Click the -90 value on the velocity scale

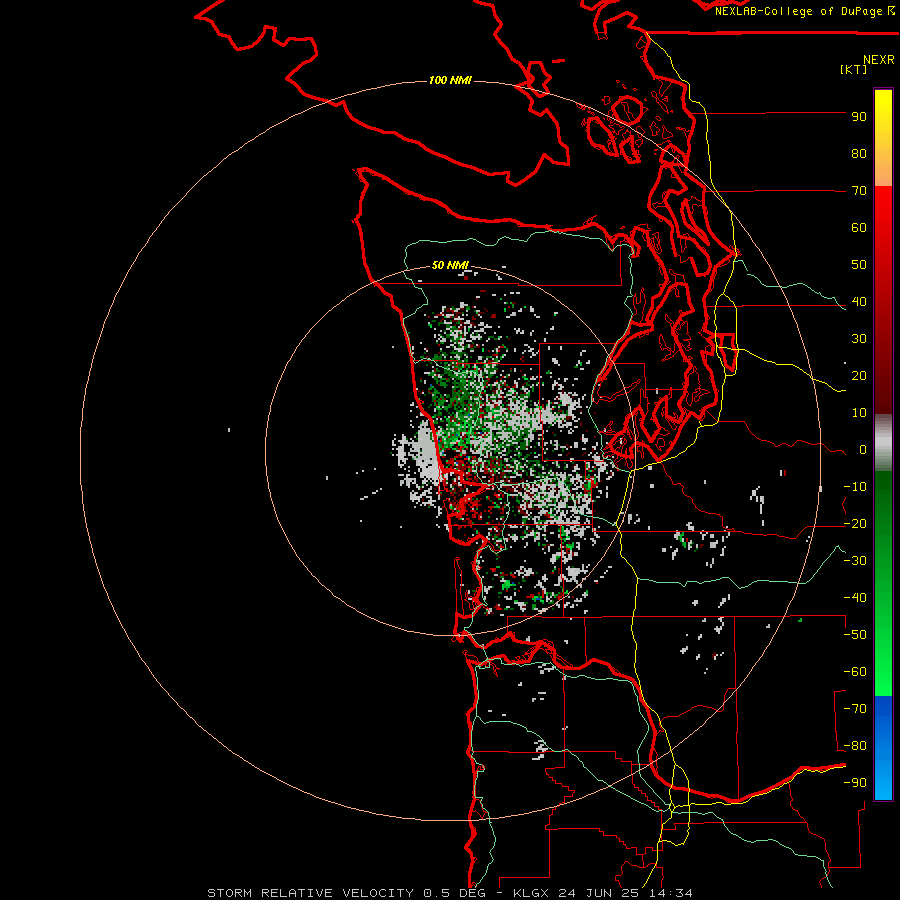(x=855, y=783)
